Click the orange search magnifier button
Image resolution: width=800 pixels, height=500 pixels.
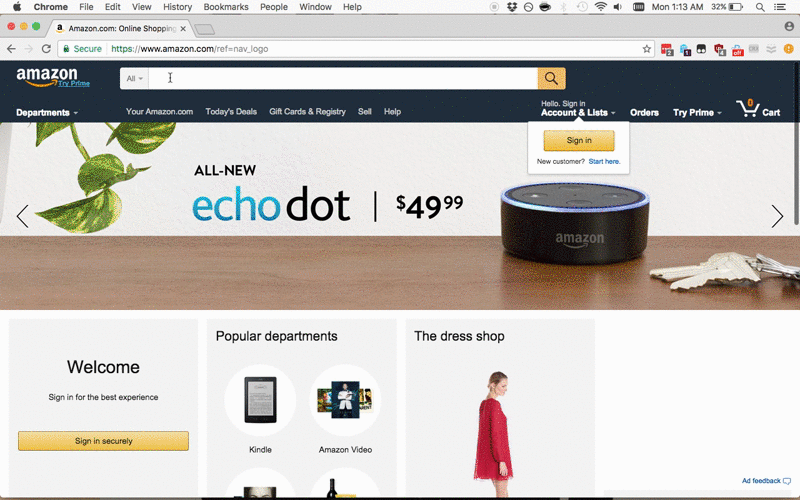[551, 79]
